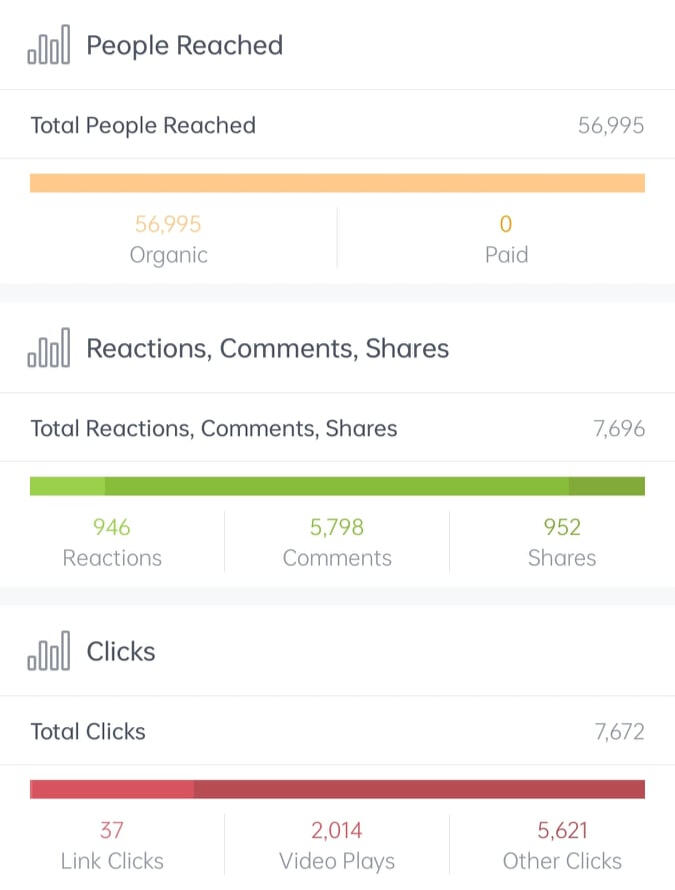The height and width of the screenshot is (890, 675).
Task: Click the bar chart icon beside Clicks
Action: click(48, 651)
